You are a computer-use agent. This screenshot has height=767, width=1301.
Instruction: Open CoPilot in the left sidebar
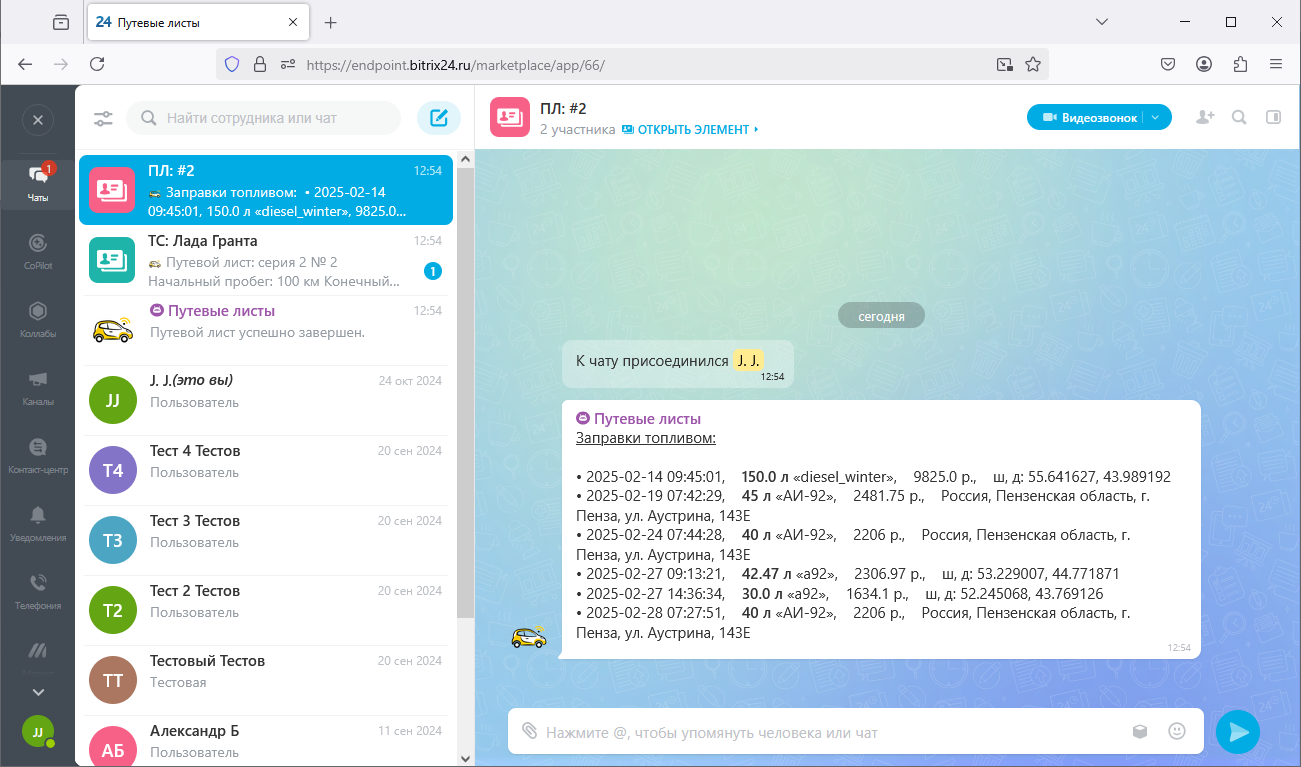point(38,250)
